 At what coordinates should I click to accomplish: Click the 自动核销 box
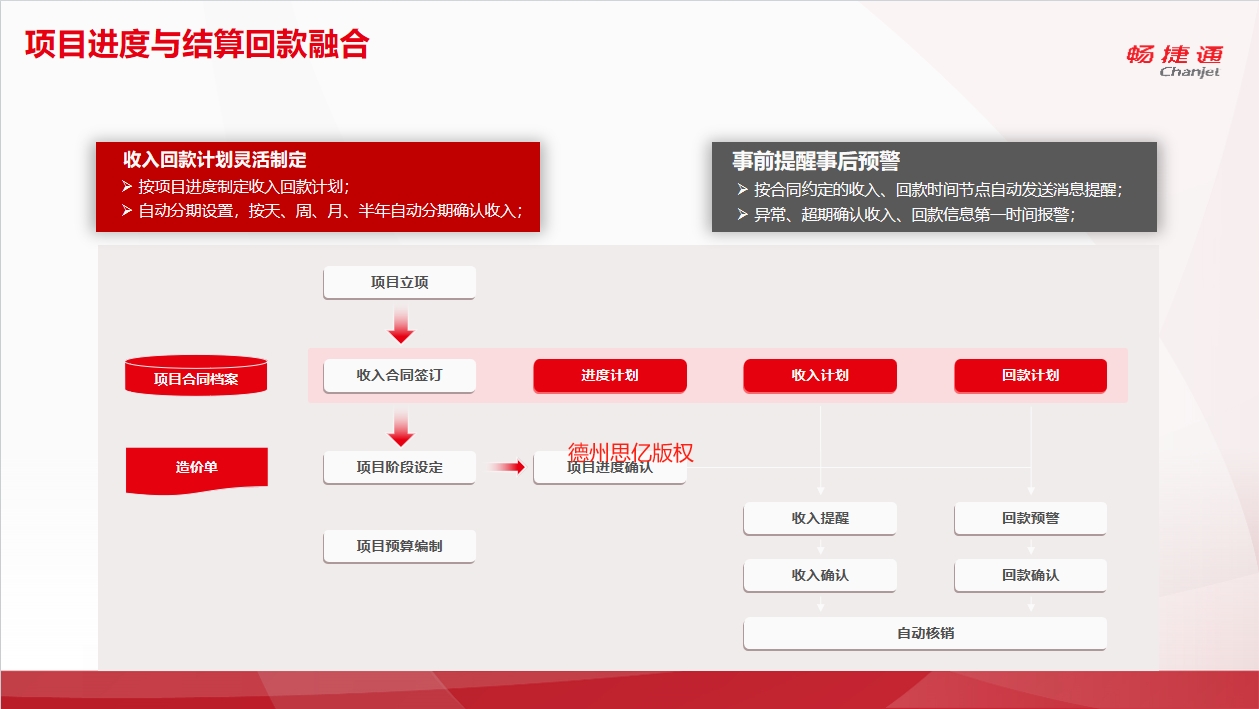coord(925,634)
